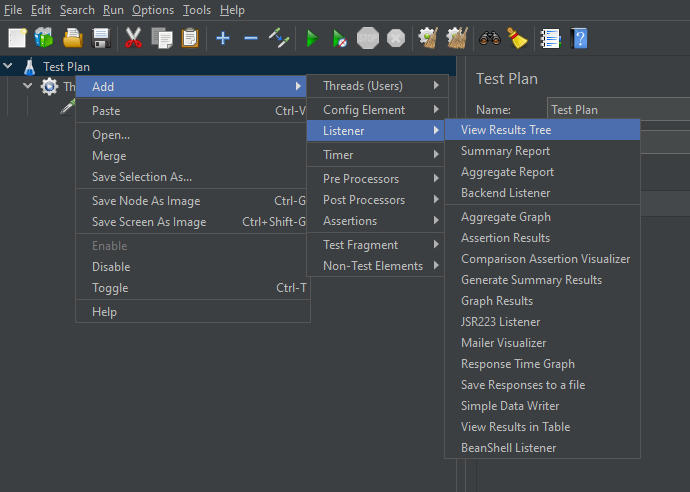
Task: Select View Results in Table
Action: pyautogui.click(x=542, y=427)
